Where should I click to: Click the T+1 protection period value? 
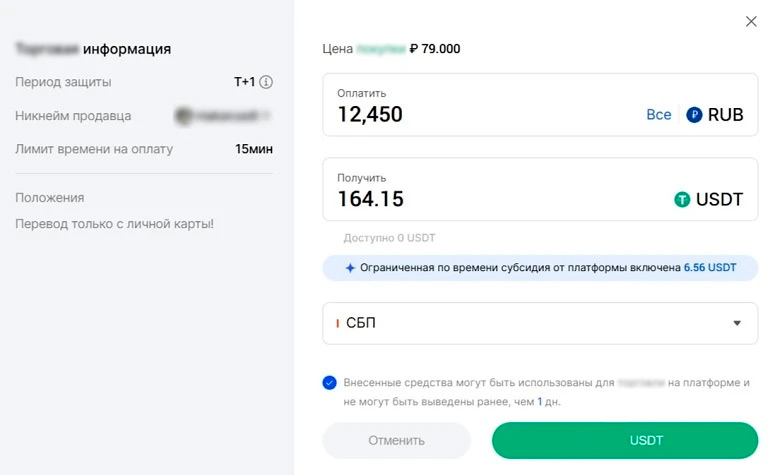tap(244, 82)
